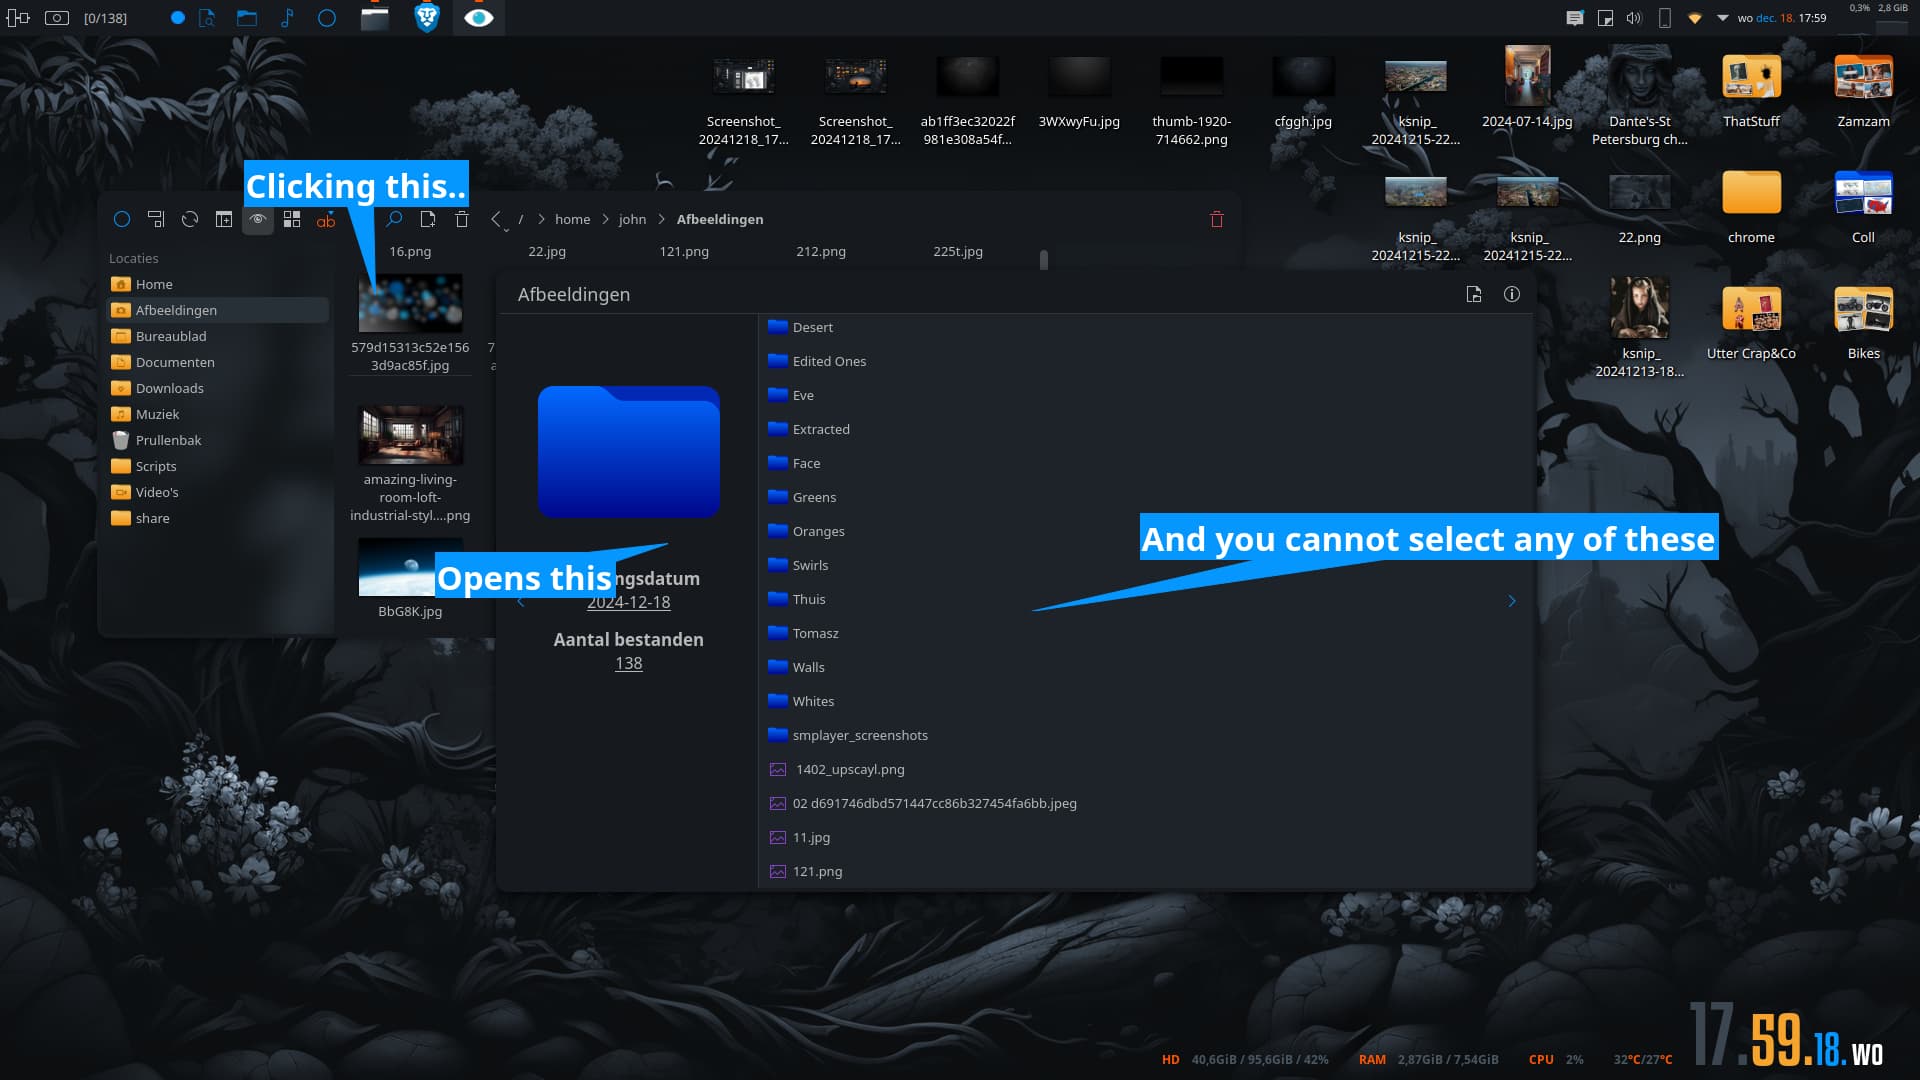Image resolution: width=1920 pixels, height=1080 pixels.
Task: Expand hidden system tray icons arrow
Action: click(1723, 18)
